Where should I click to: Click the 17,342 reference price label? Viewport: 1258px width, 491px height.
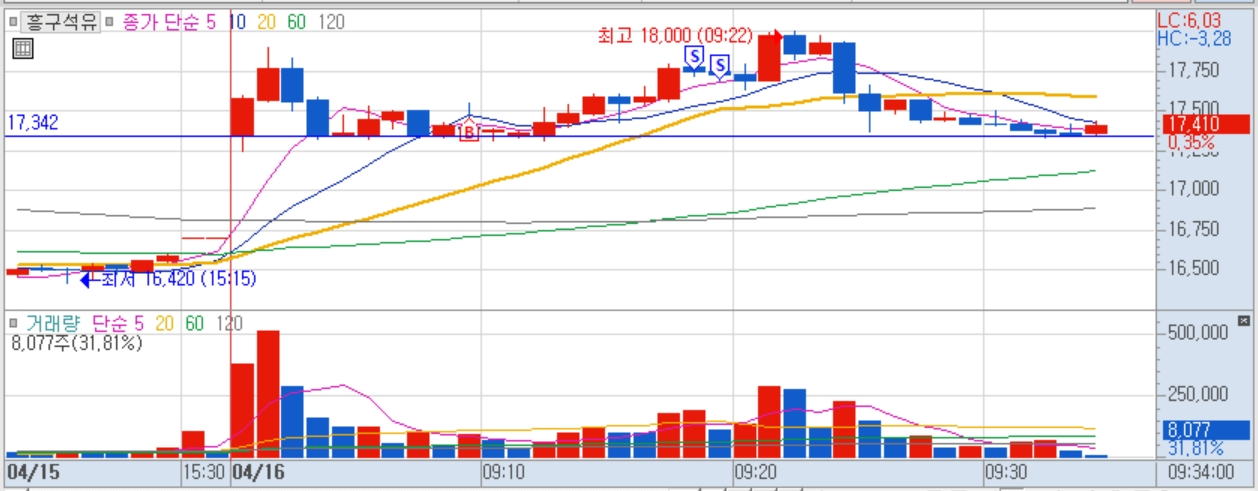pyautogui.click(x=33, y=122)
